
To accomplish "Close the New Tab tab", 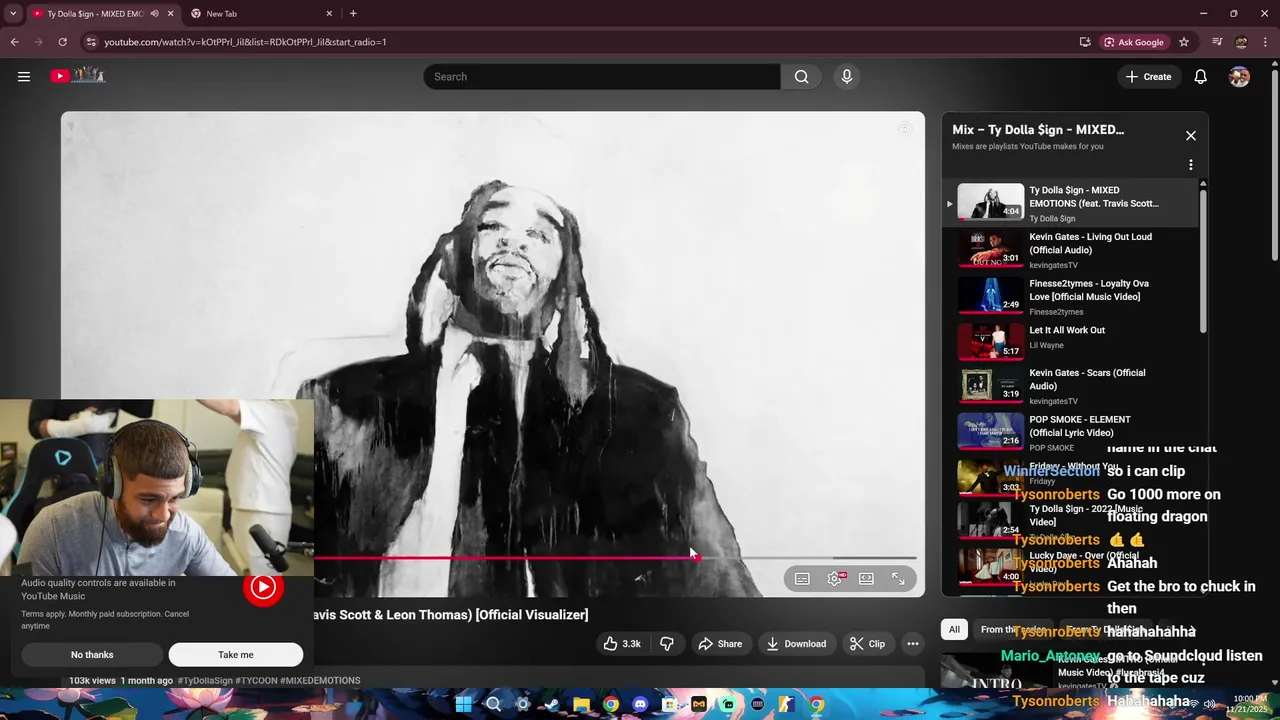I will tap(329, 14).
